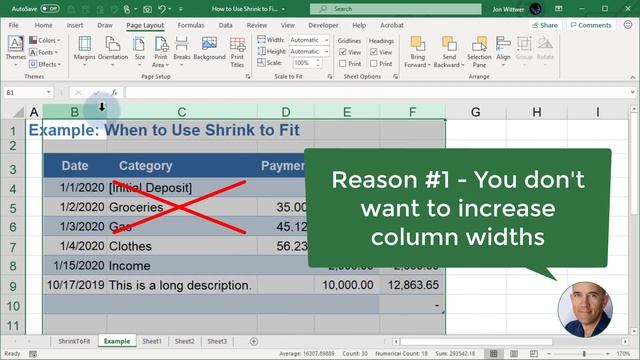The width and height of the screenshot is (640, 360).
Task: Open the Margins options
Action: pos(84,51)
